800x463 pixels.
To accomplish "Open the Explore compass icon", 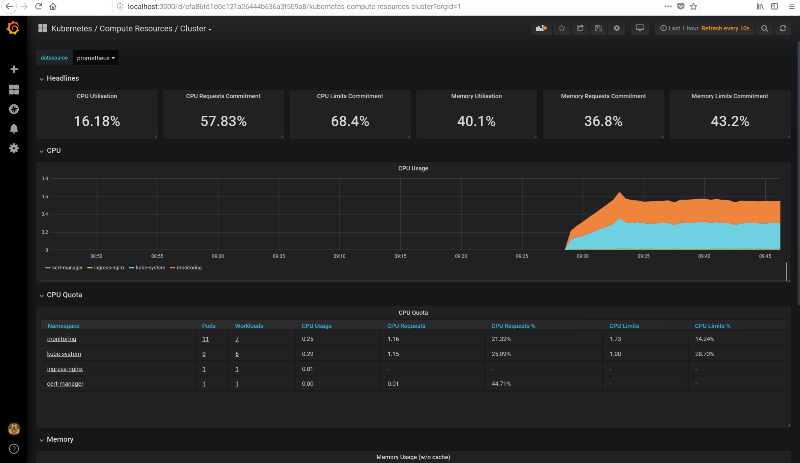I will 14,109.
